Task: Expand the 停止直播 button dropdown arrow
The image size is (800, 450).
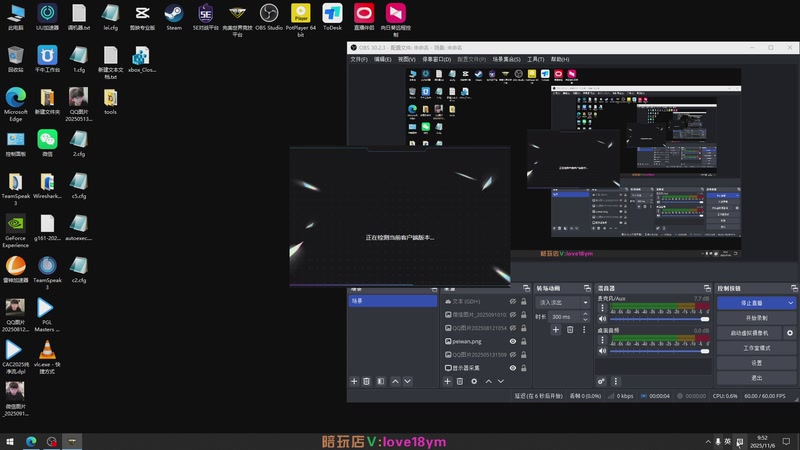Action: (x=790, y=303)
